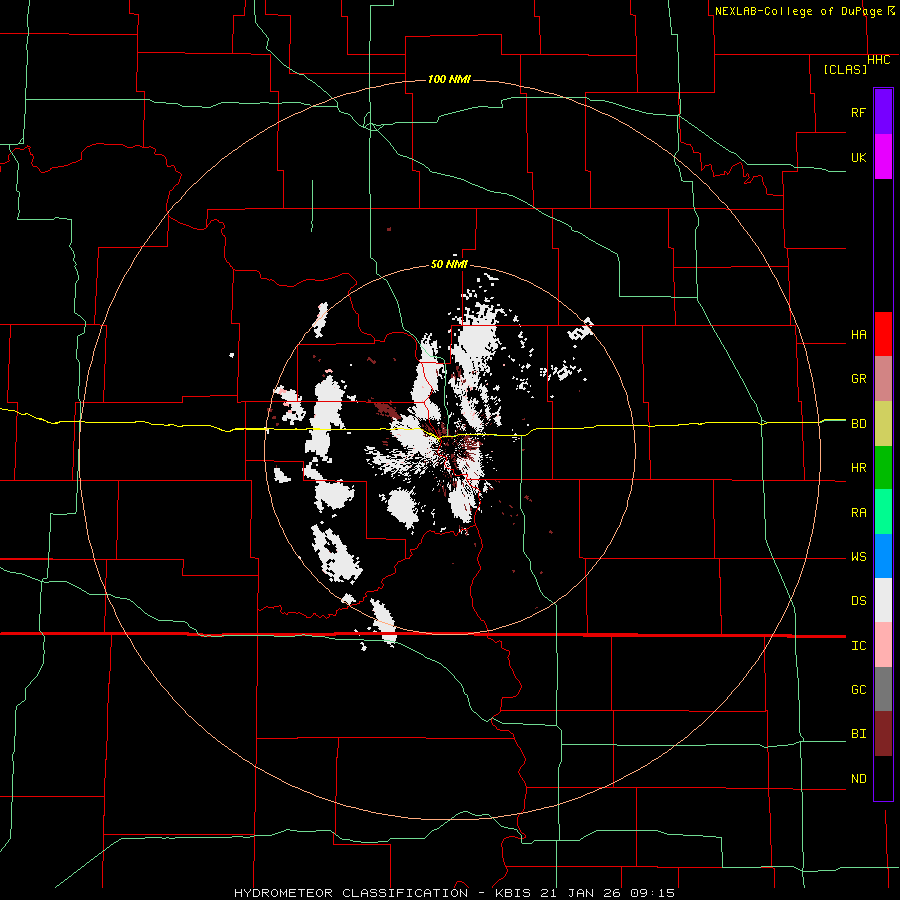Screen dimensions: 900x900
Task: Click the HA red legend swatch
Action: [883, 334]
